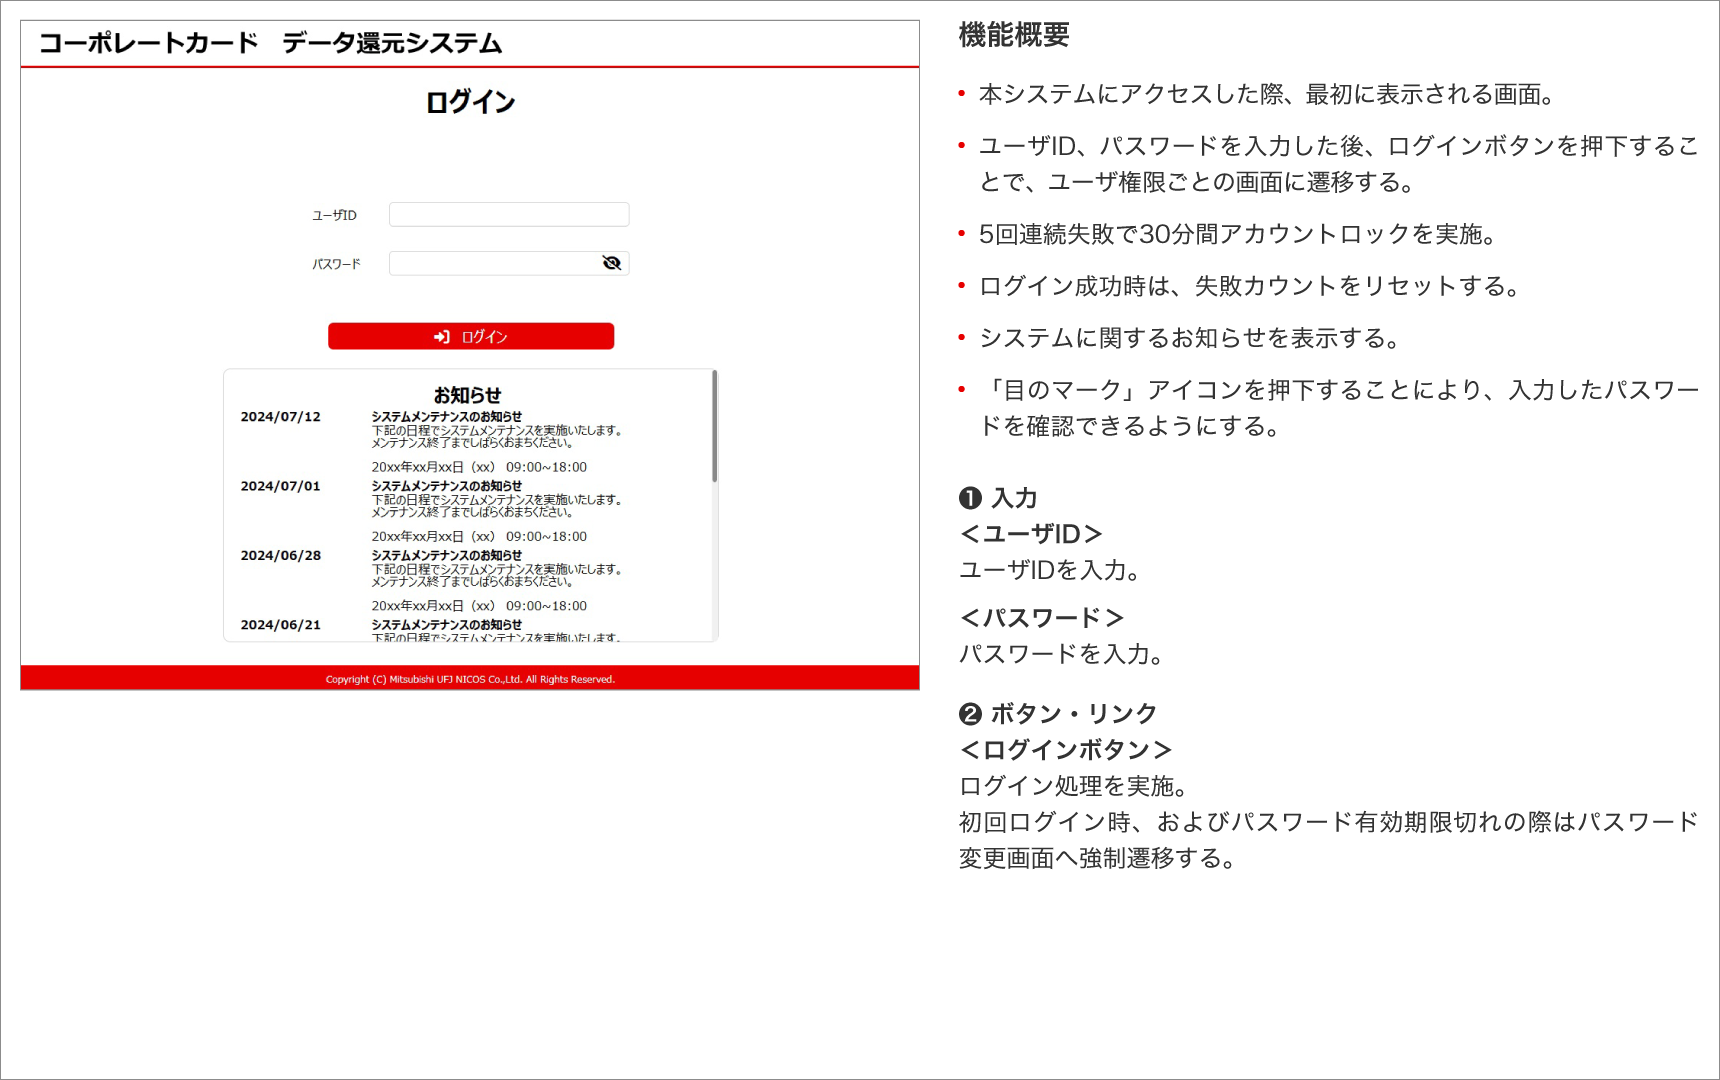The image size is (1720, 1080).
Task: Click the コーポレートカード データ還元システム header title
Action: (270, 43)
